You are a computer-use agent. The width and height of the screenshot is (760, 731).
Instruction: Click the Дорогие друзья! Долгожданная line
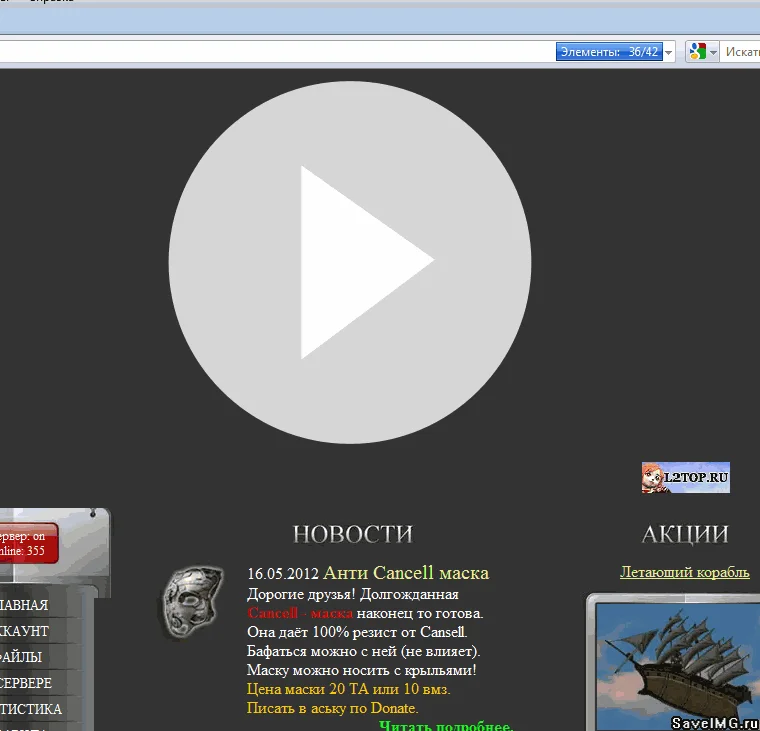click(353, 594)
